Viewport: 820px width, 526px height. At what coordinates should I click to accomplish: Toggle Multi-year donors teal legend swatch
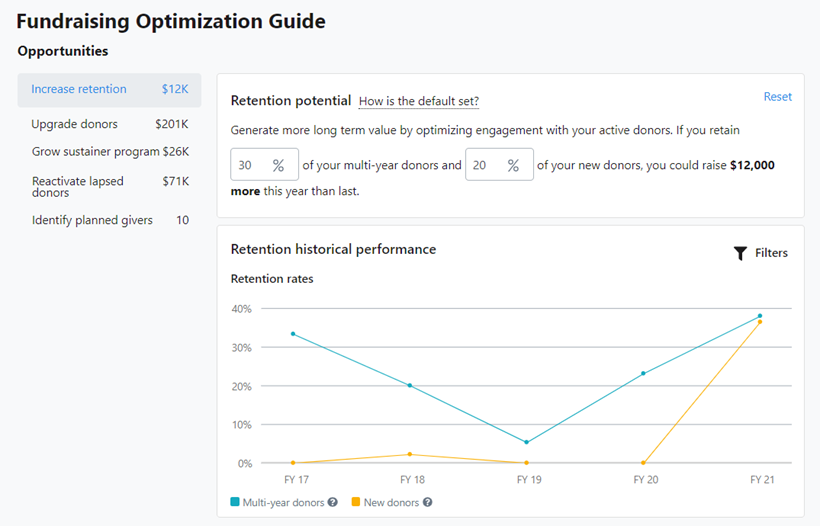click(x=235, y=502)
